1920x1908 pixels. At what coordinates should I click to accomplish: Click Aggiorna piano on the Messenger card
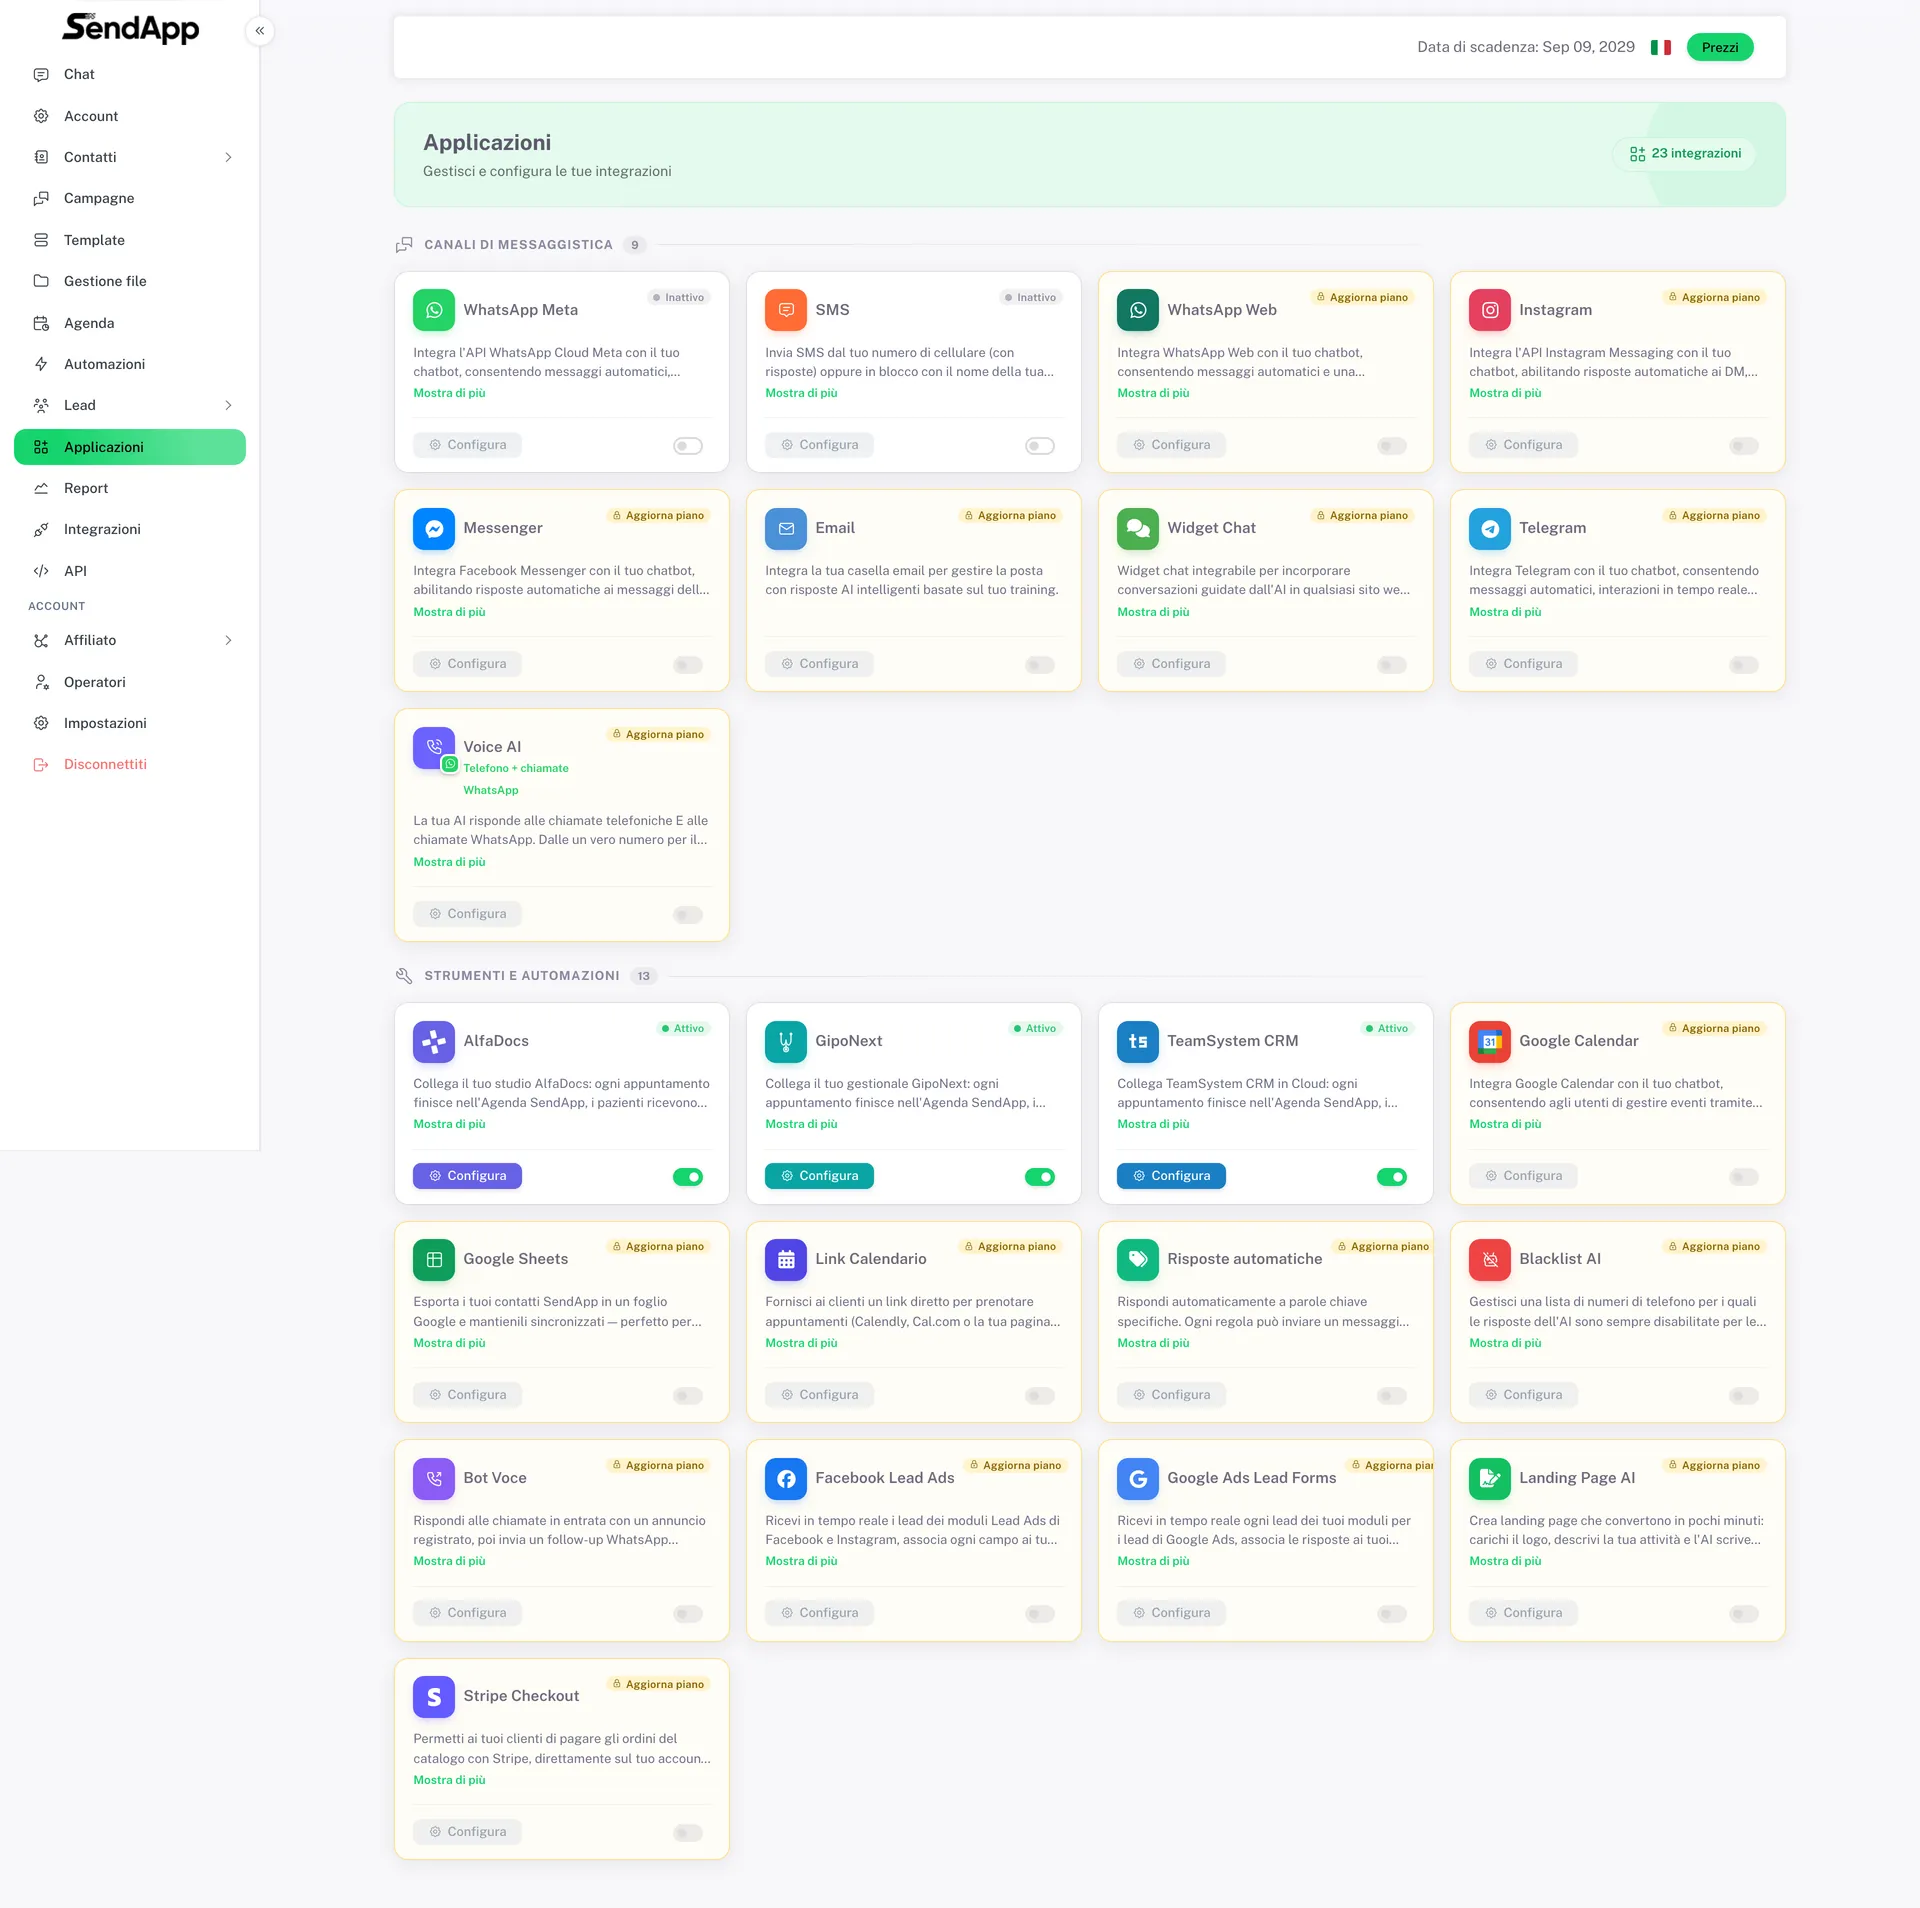[658, 515]
